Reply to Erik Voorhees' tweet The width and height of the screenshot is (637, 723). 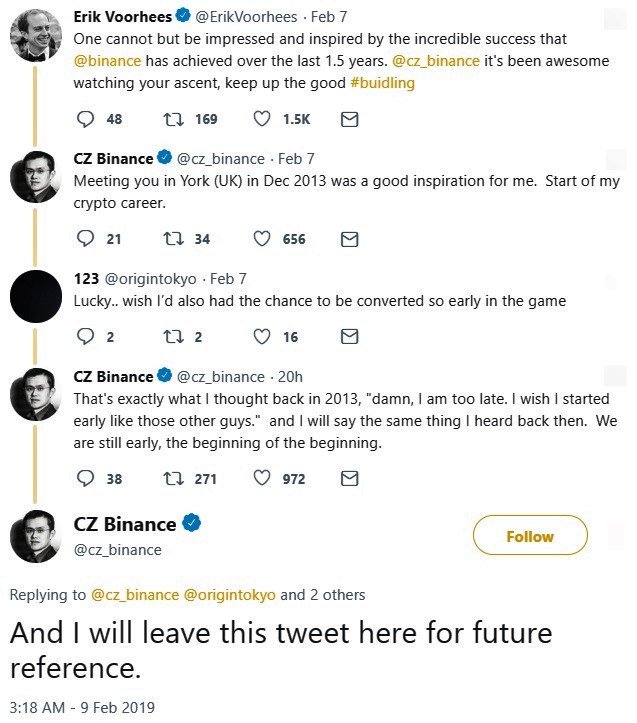(x=86, y=119)
